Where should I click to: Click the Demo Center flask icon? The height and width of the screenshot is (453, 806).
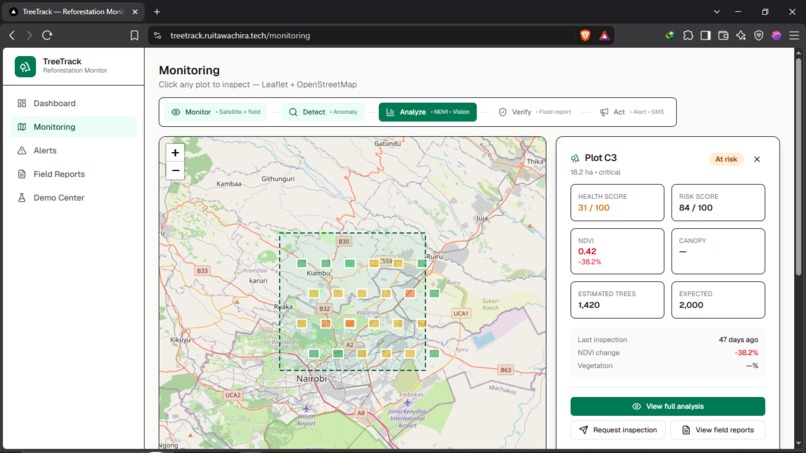pos(22,198)
